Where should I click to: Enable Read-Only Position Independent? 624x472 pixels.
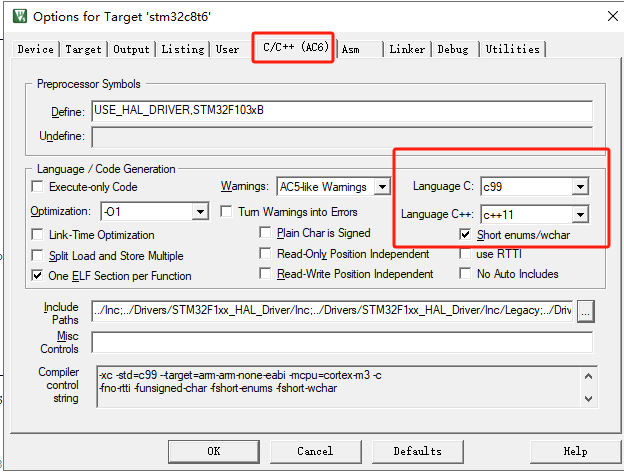(265, 253)
